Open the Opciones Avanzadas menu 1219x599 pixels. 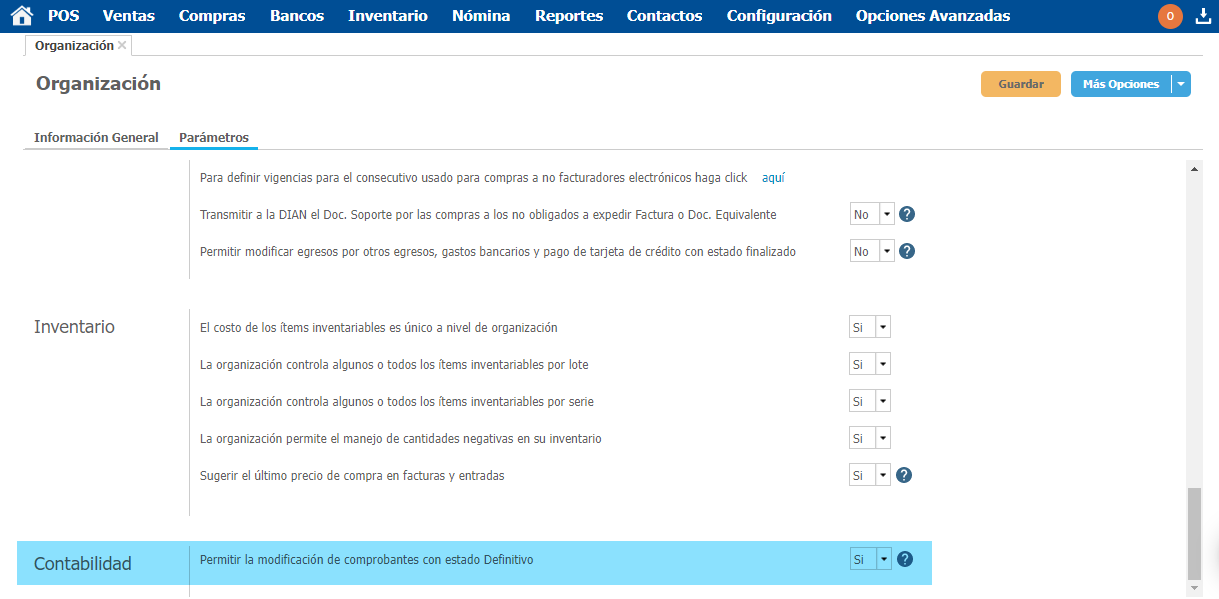click(932, 16)
